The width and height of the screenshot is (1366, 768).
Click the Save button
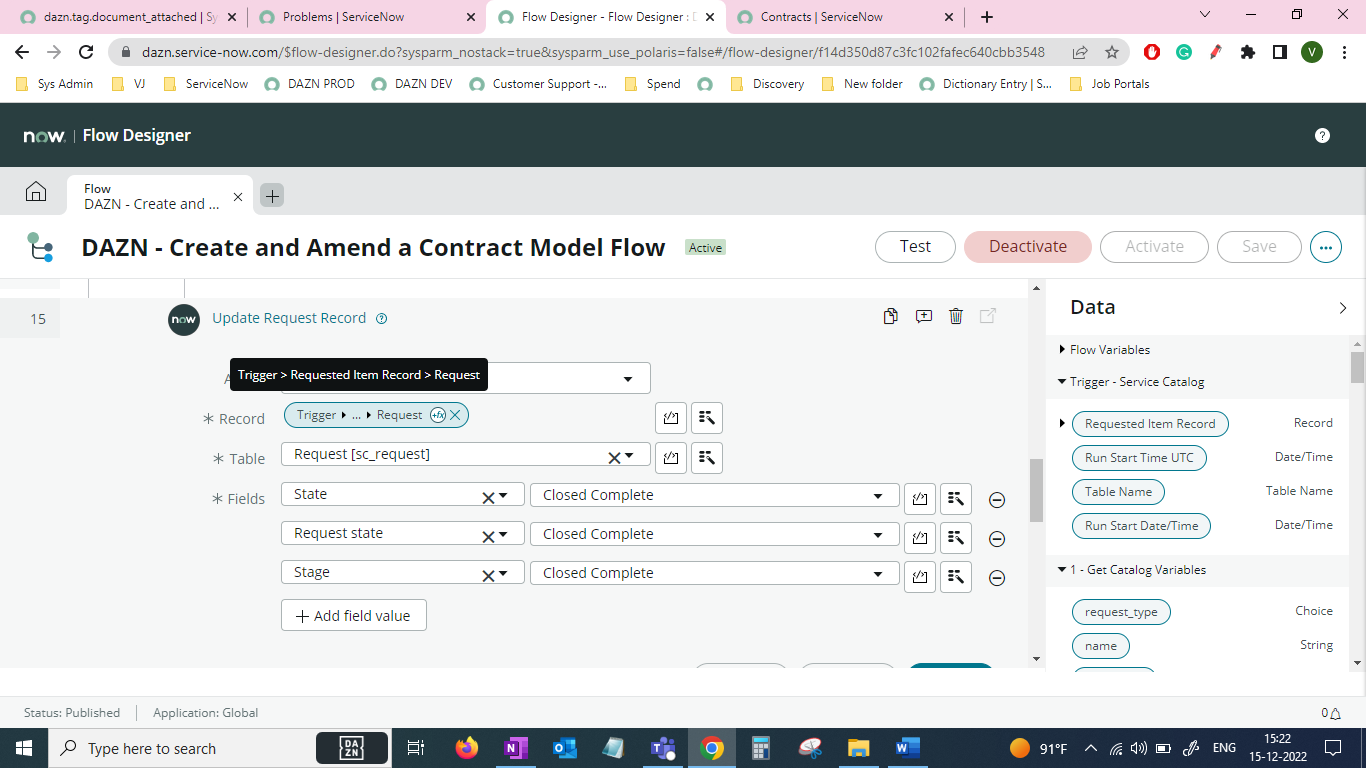coord(1259,247)
